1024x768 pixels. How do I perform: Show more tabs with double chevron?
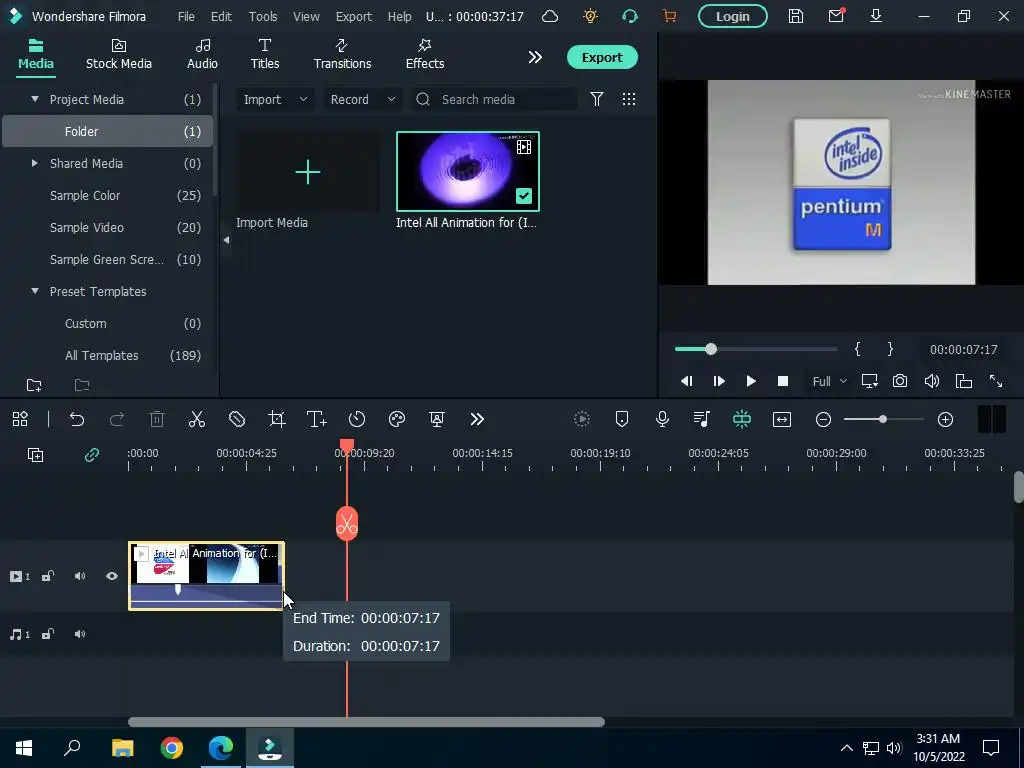(535, 57)
